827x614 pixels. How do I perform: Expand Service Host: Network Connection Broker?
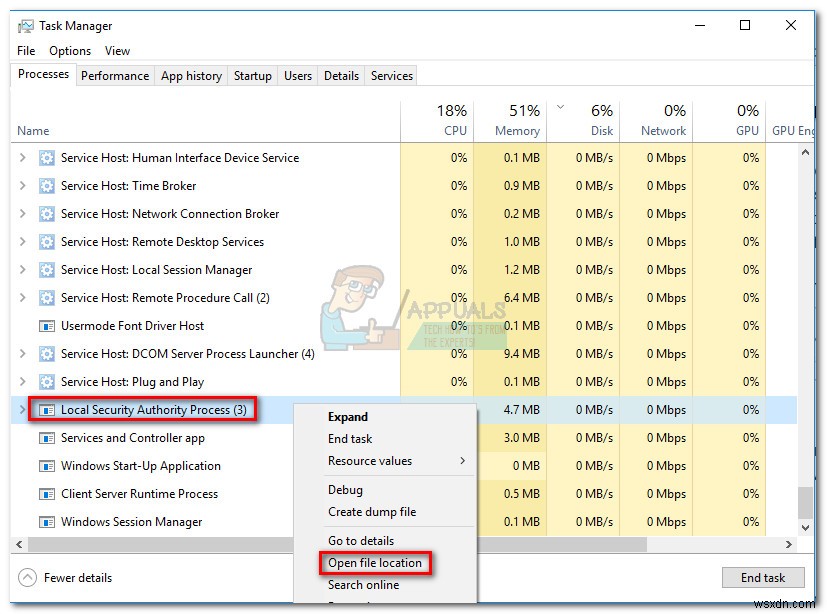click(x=23, y=213)
